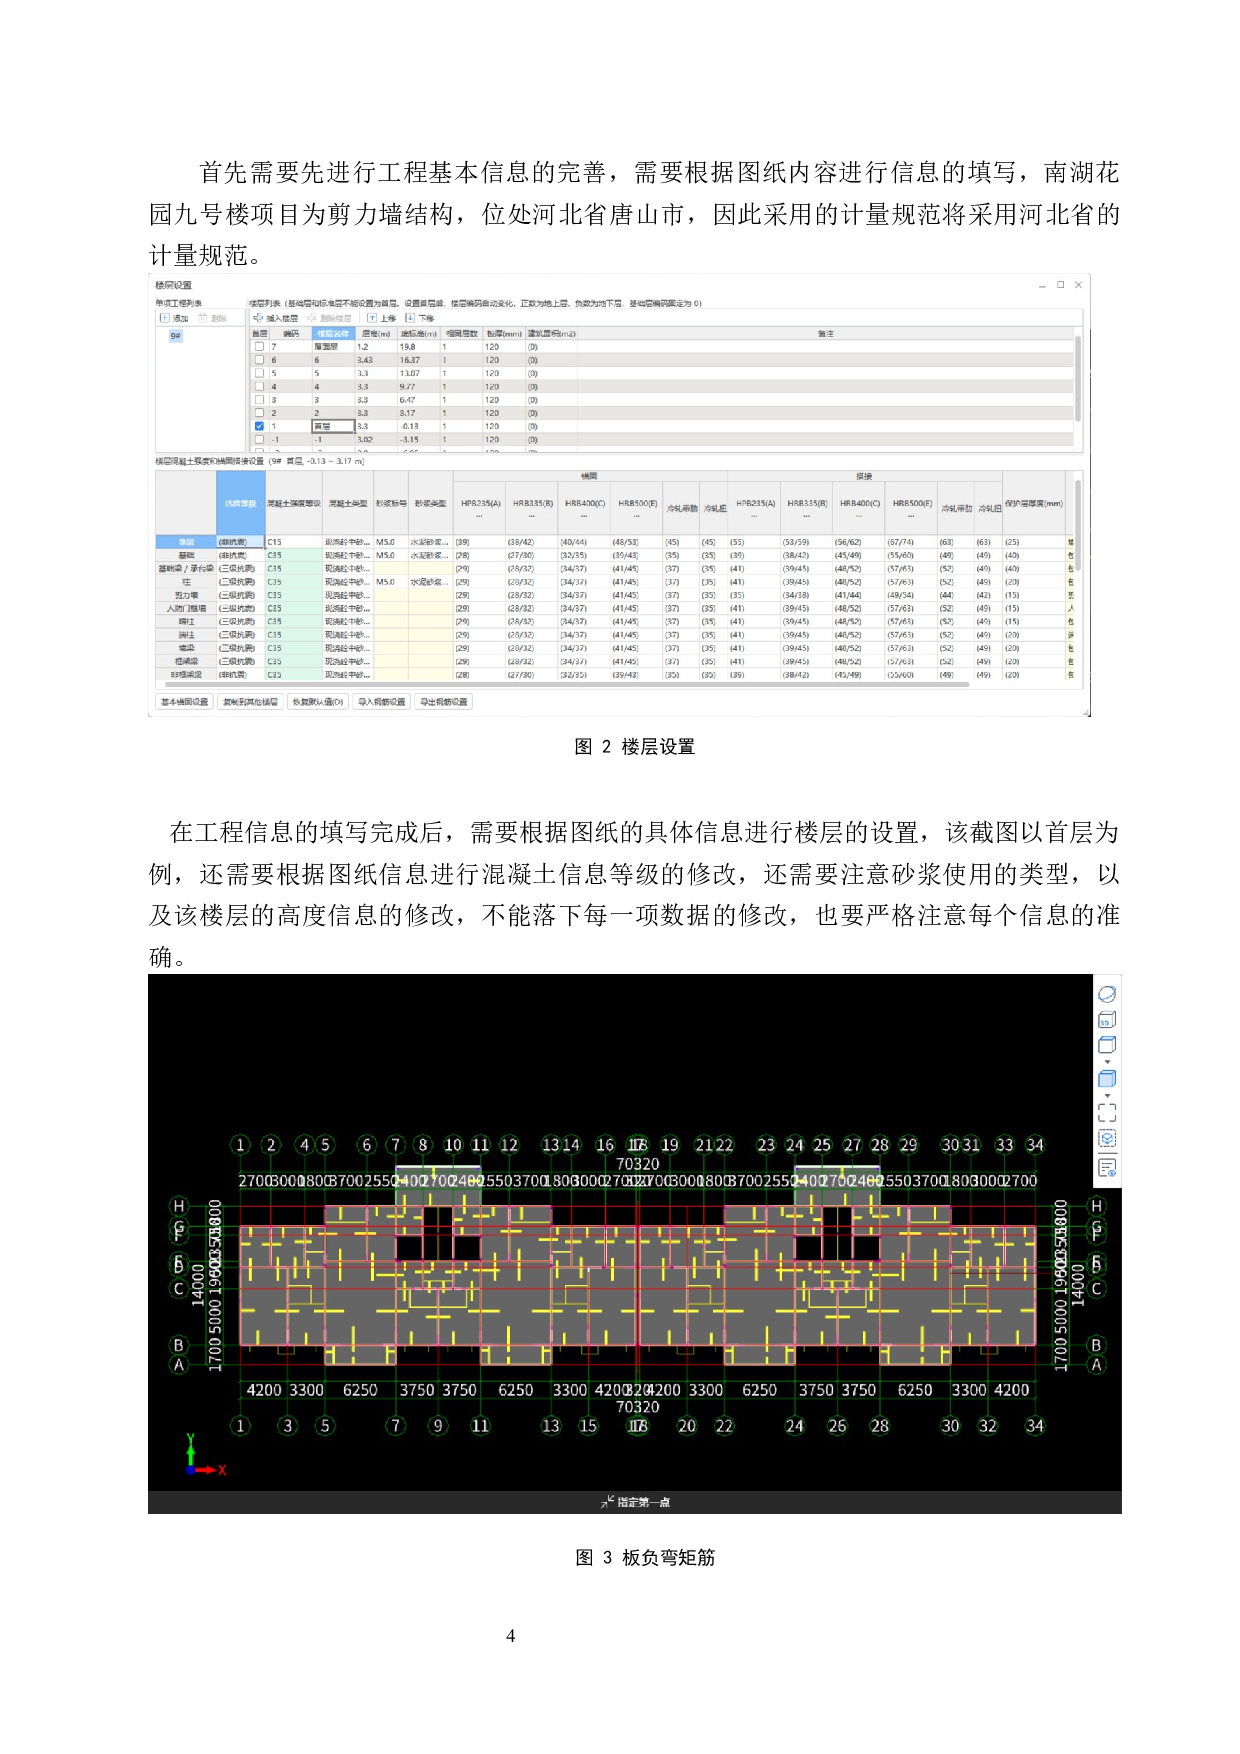
Task: Click the orbit rotate view icon
Action: click(1107, 994)
